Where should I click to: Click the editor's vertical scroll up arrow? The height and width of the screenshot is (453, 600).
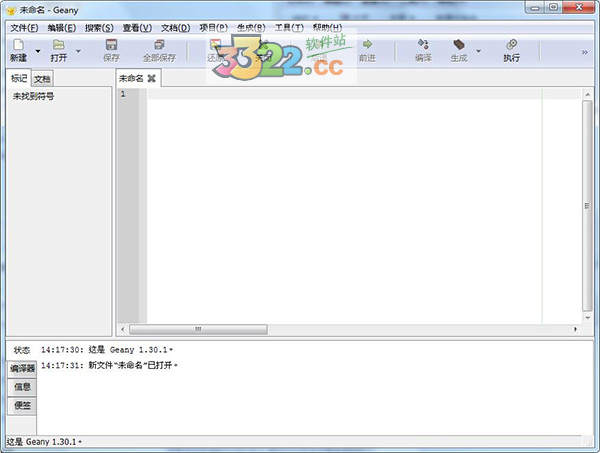click(x=587, y=94)
